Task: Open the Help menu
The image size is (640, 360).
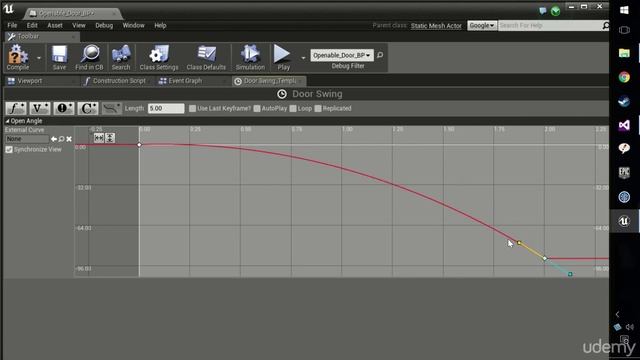Action: pyautogui.click(x=160, y=25)
